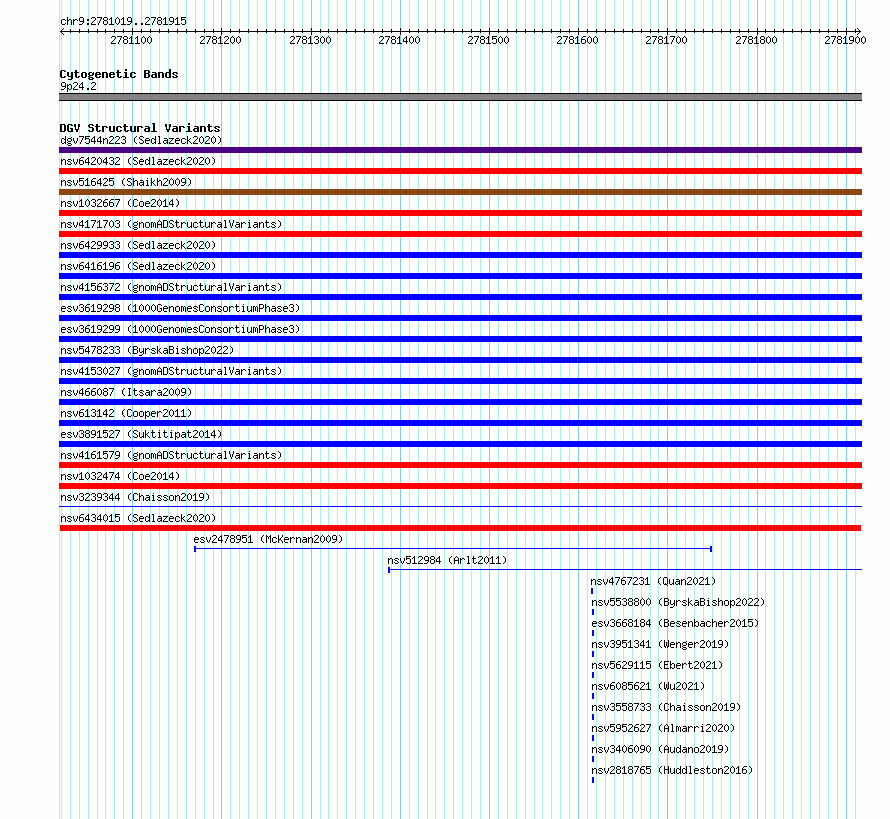This screenshot has width=890, height=819.
Task: Open nsv4156372 (gnomADStructuralVariants) label
Action: 171,287
